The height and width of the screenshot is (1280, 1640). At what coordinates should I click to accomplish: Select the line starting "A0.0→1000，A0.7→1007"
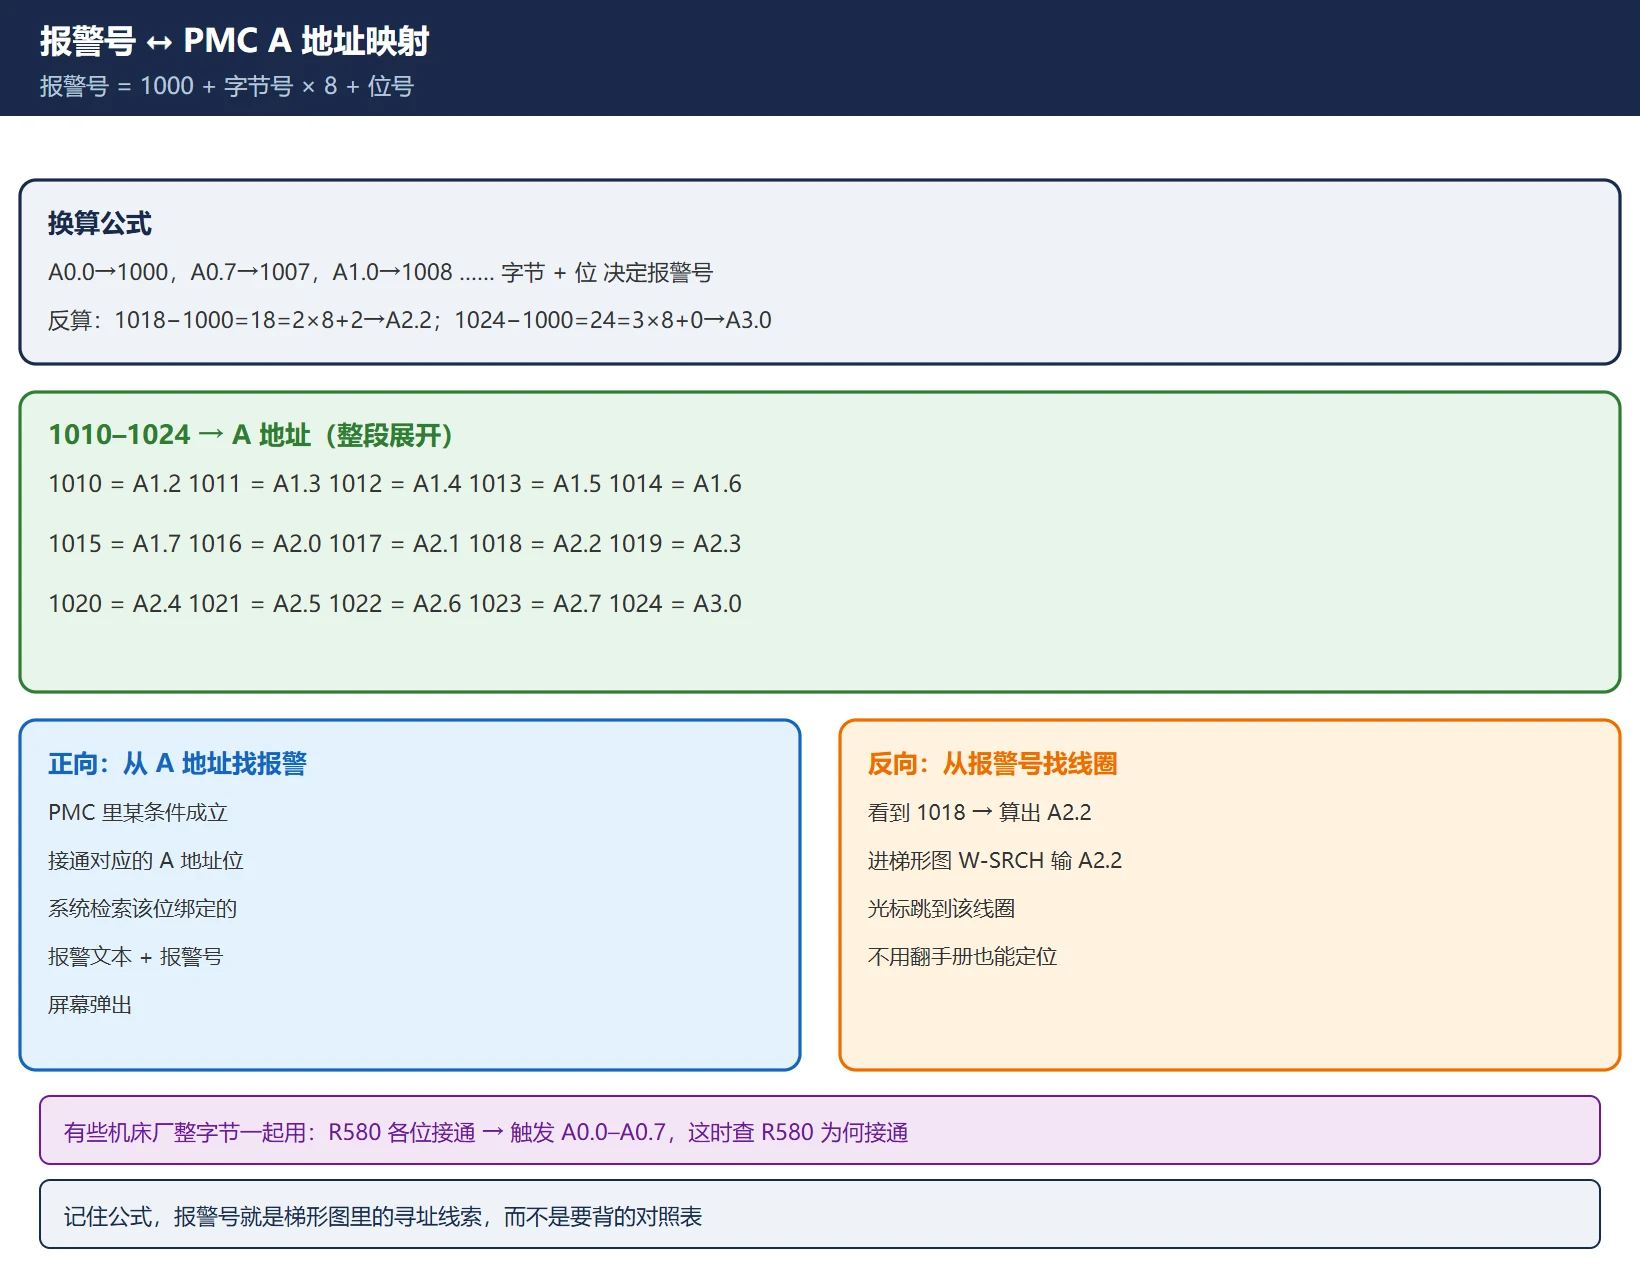380,272
